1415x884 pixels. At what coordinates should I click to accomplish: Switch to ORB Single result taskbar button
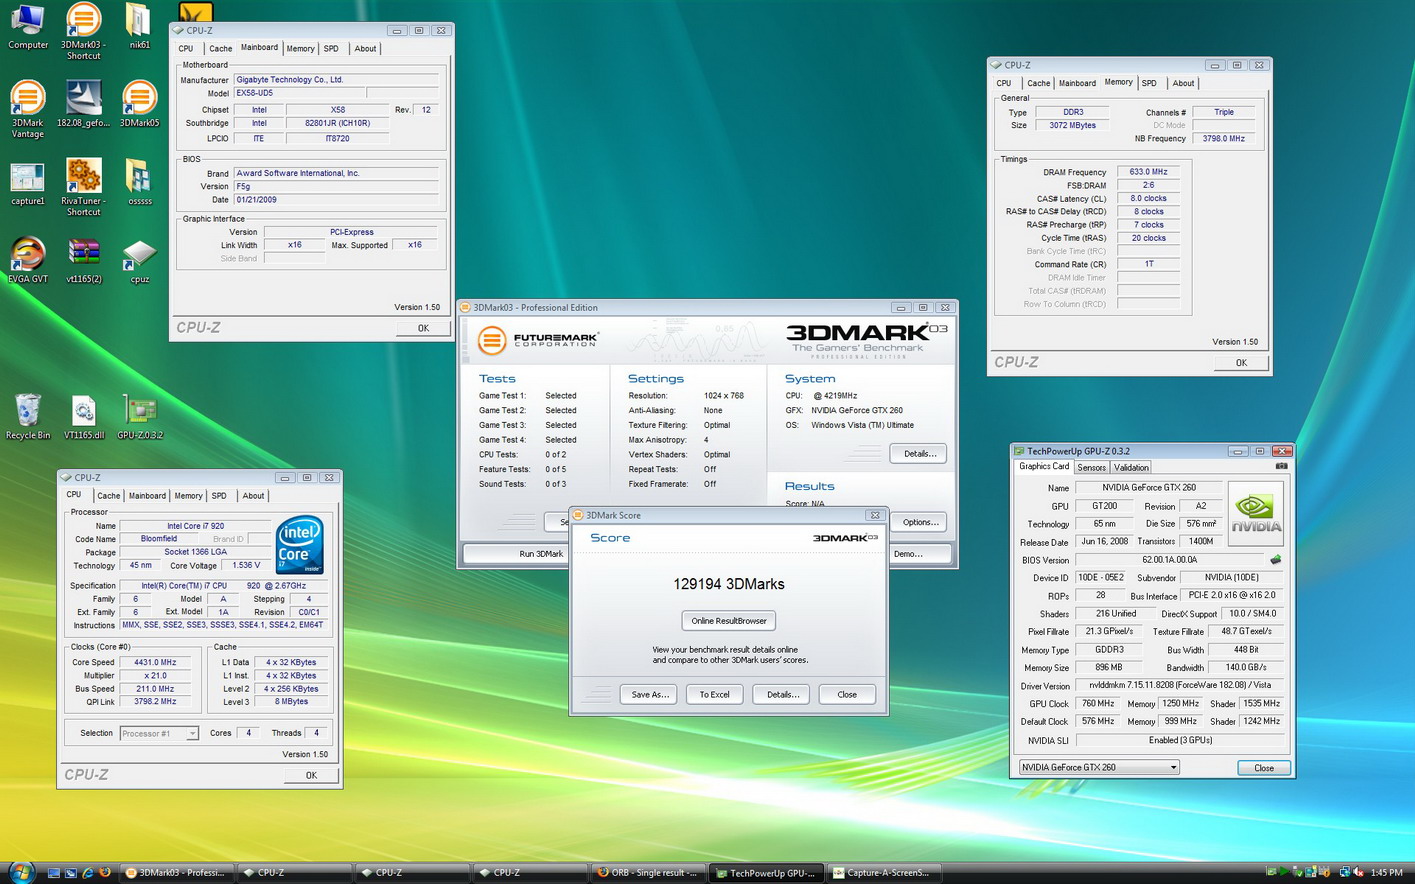[x=648, y=873]
